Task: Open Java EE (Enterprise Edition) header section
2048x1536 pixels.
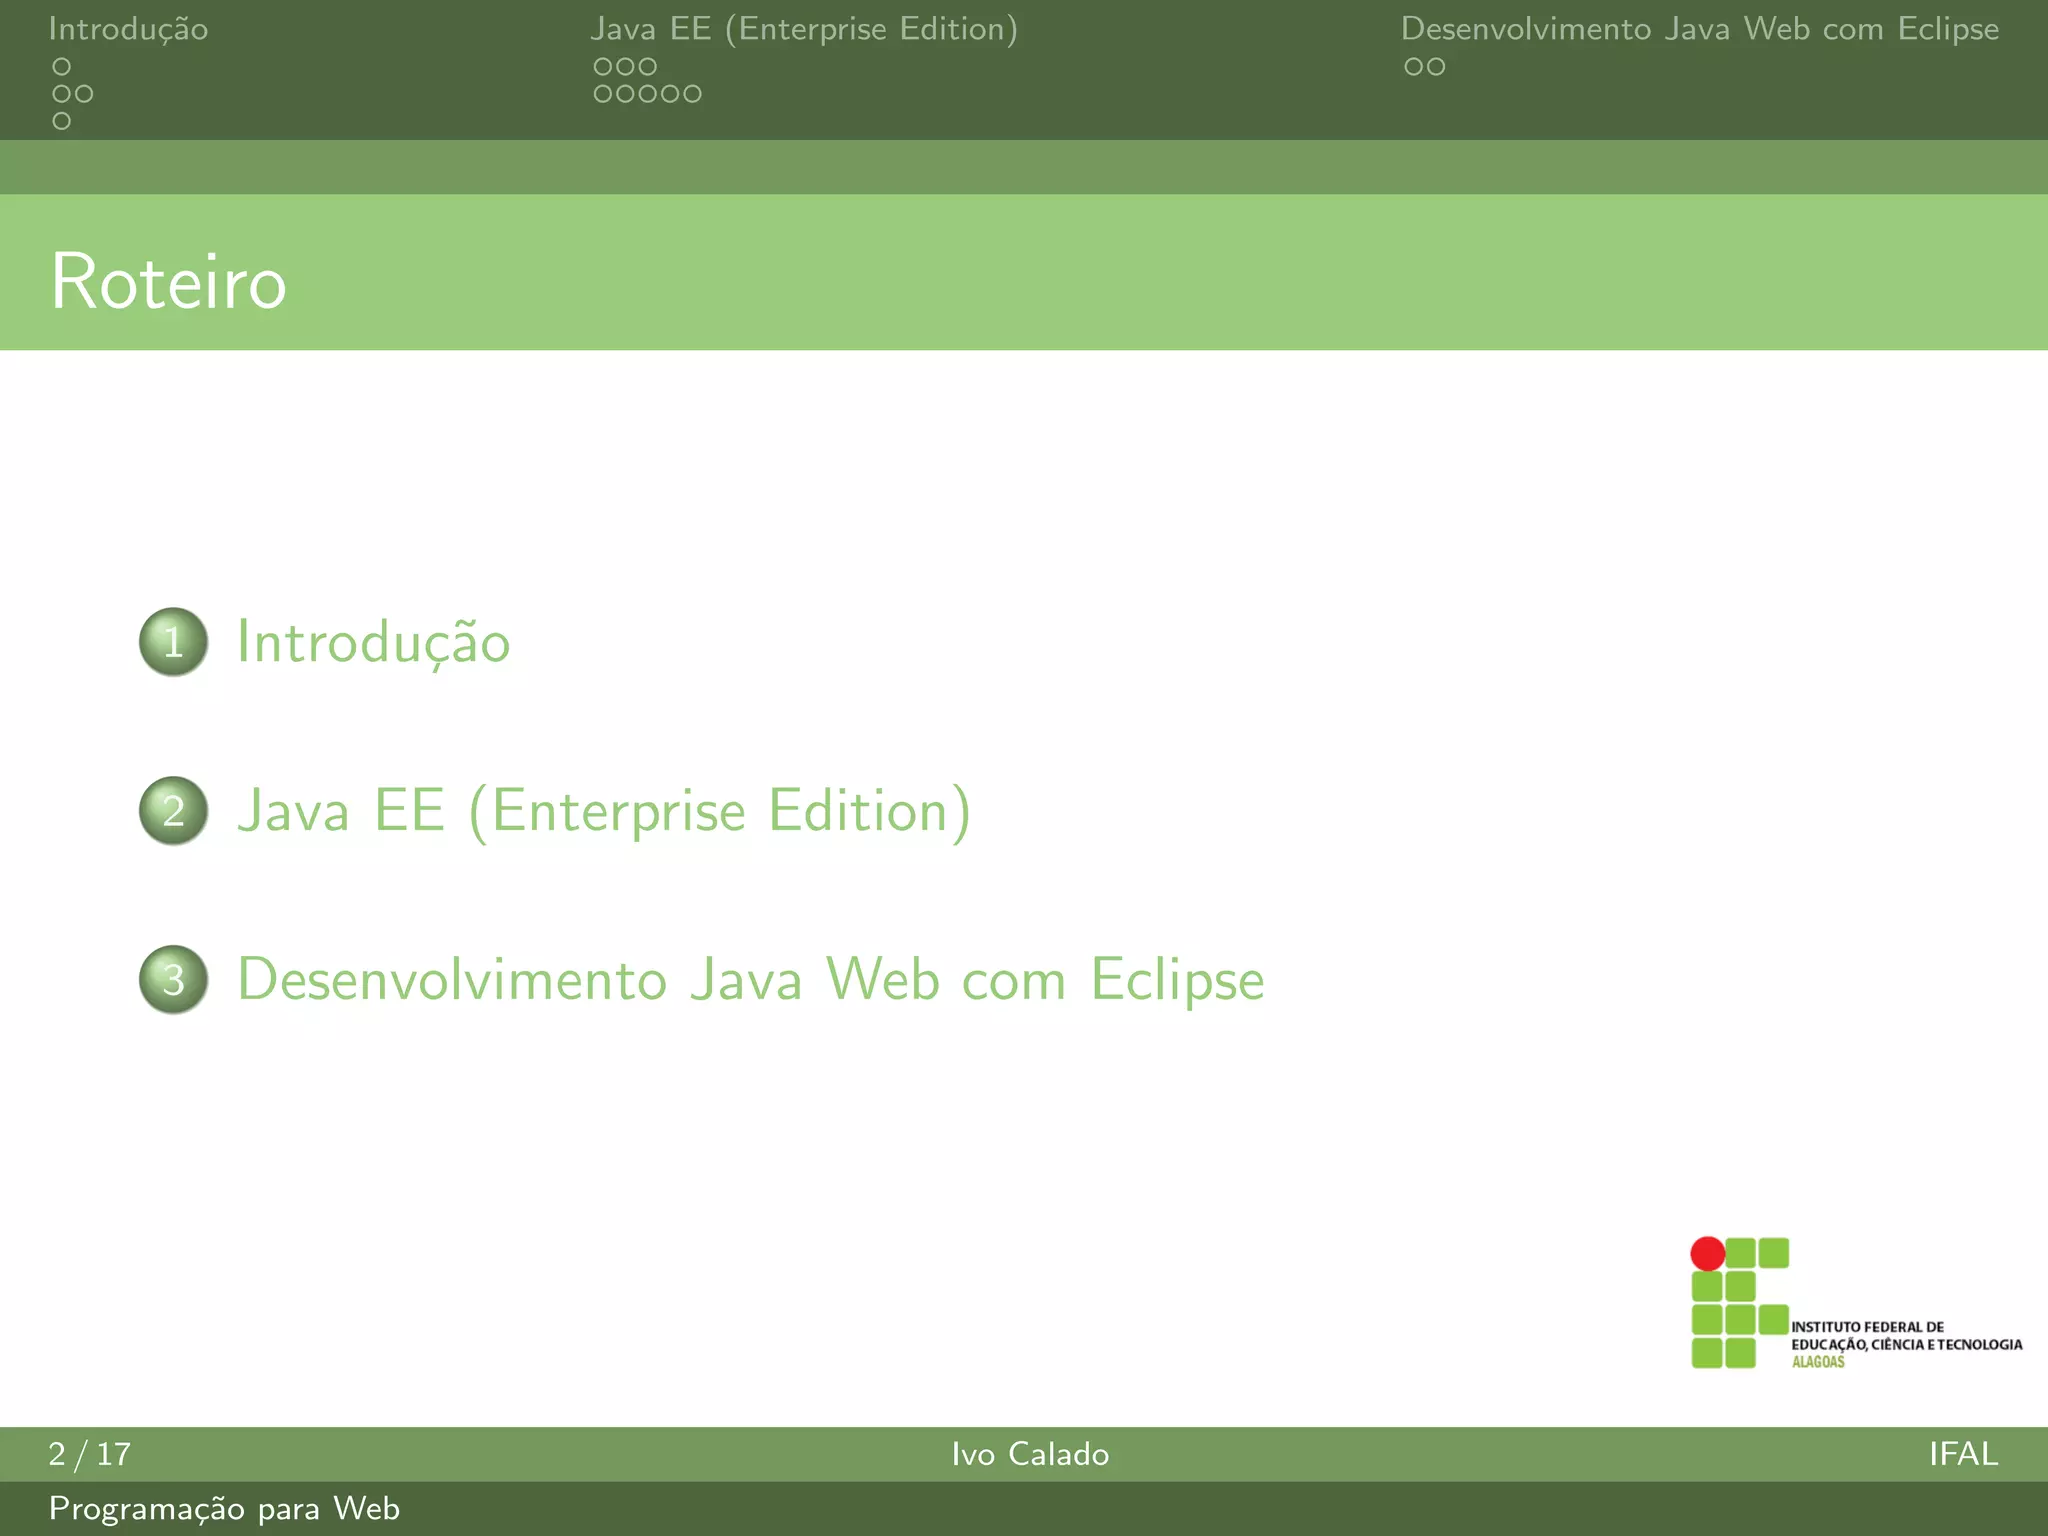Action: click(803, 29)
